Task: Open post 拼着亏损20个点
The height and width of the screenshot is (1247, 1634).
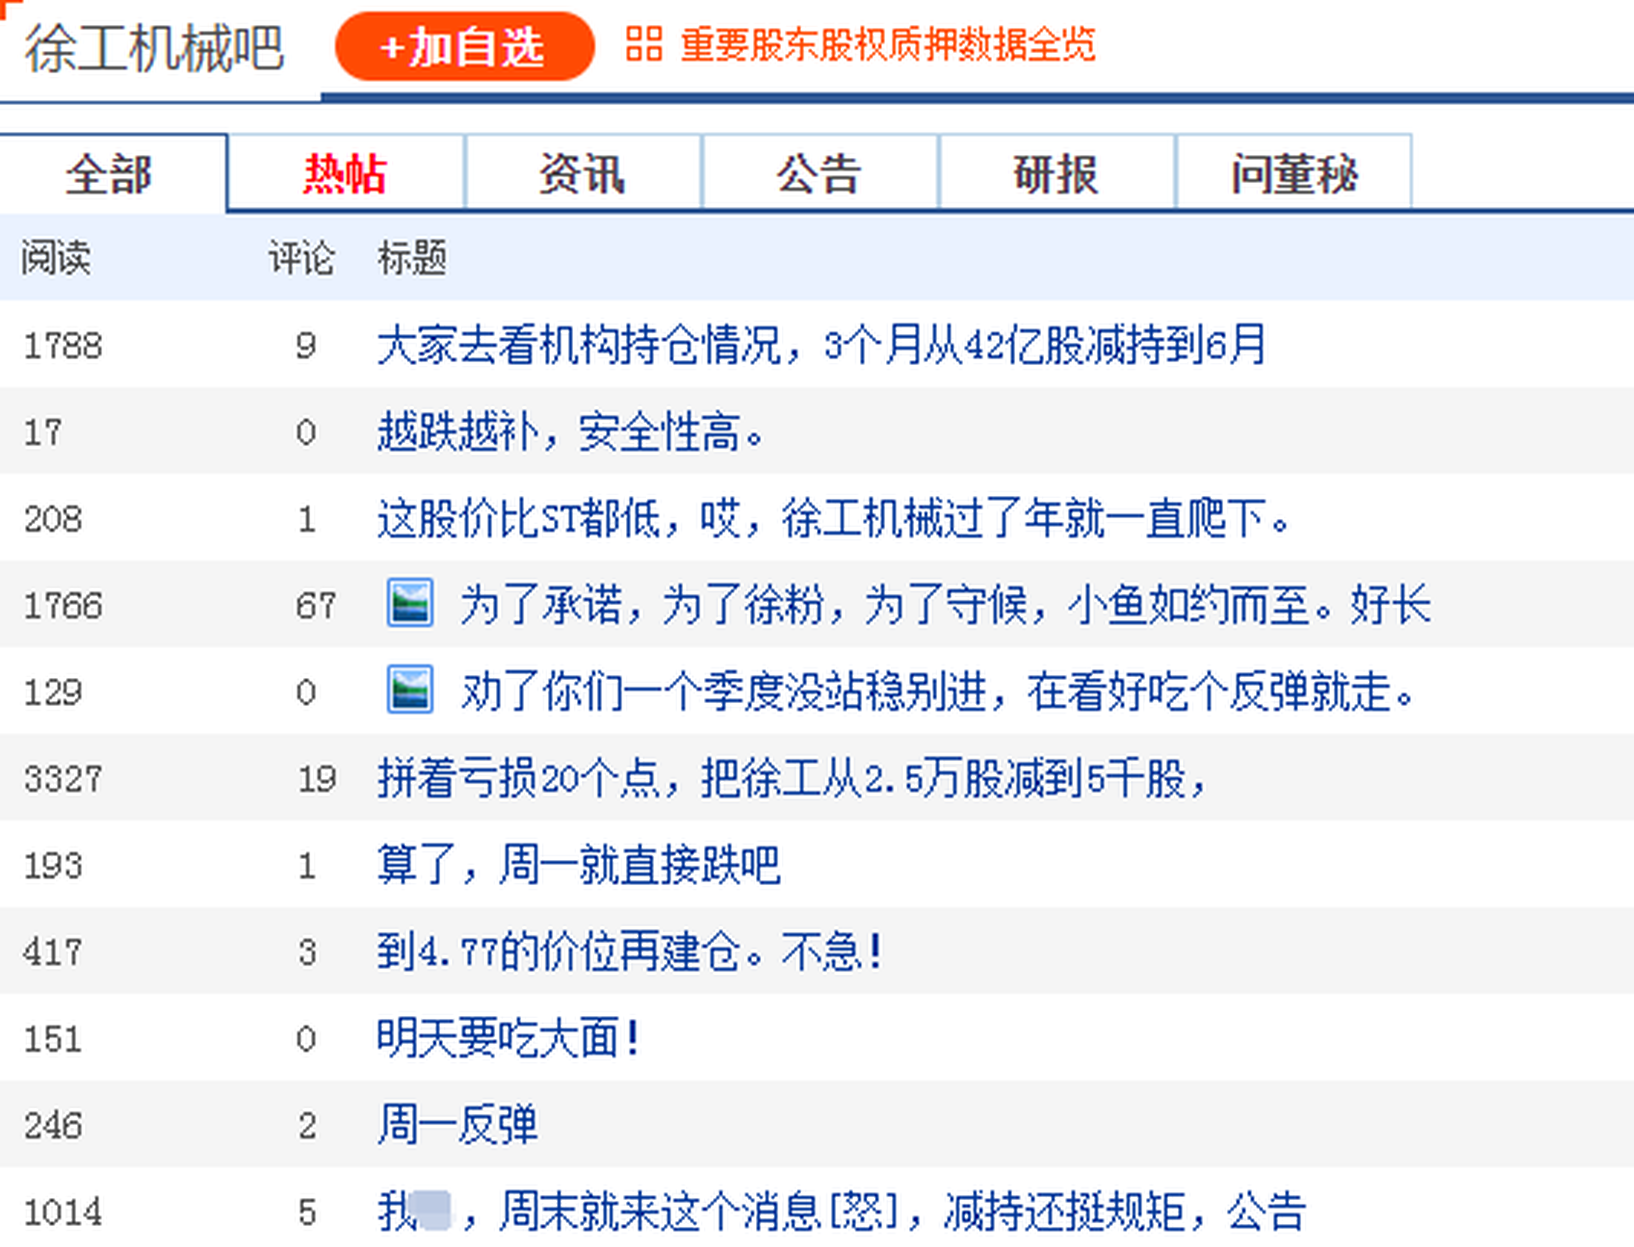Action: coord(793,778)
